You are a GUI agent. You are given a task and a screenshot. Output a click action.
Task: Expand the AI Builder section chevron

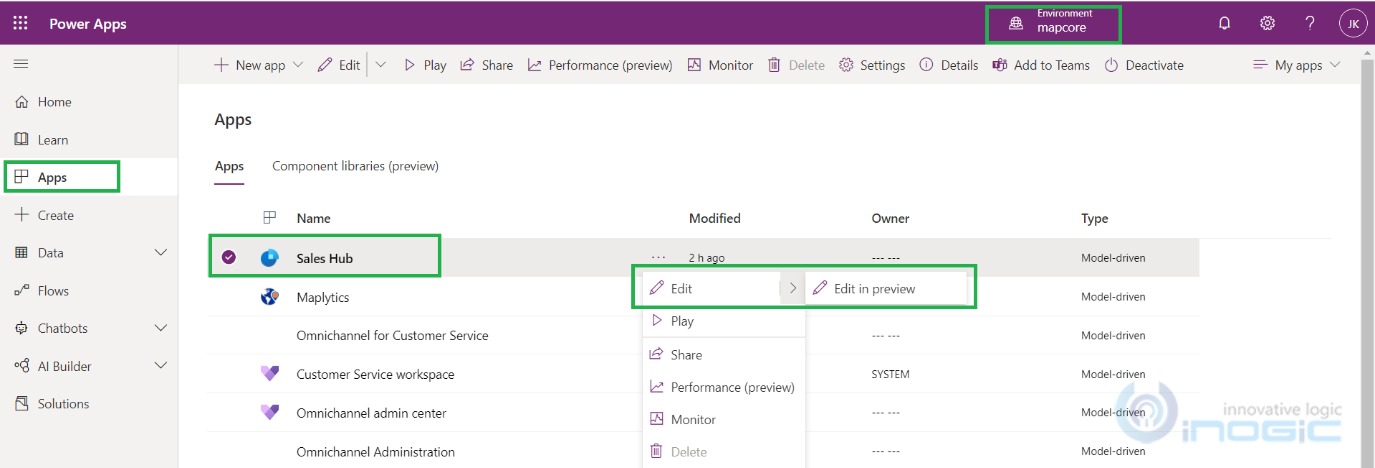point(161,366)
